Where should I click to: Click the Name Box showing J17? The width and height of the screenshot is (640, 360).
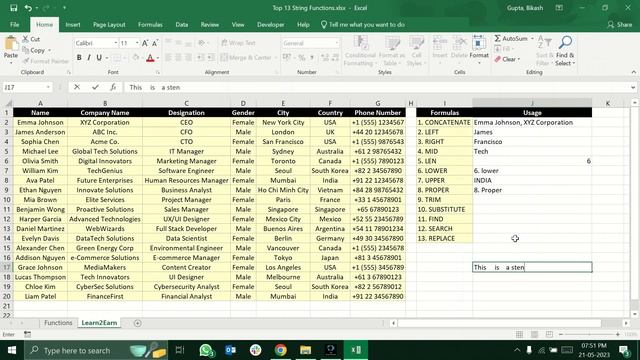point(24,87)
